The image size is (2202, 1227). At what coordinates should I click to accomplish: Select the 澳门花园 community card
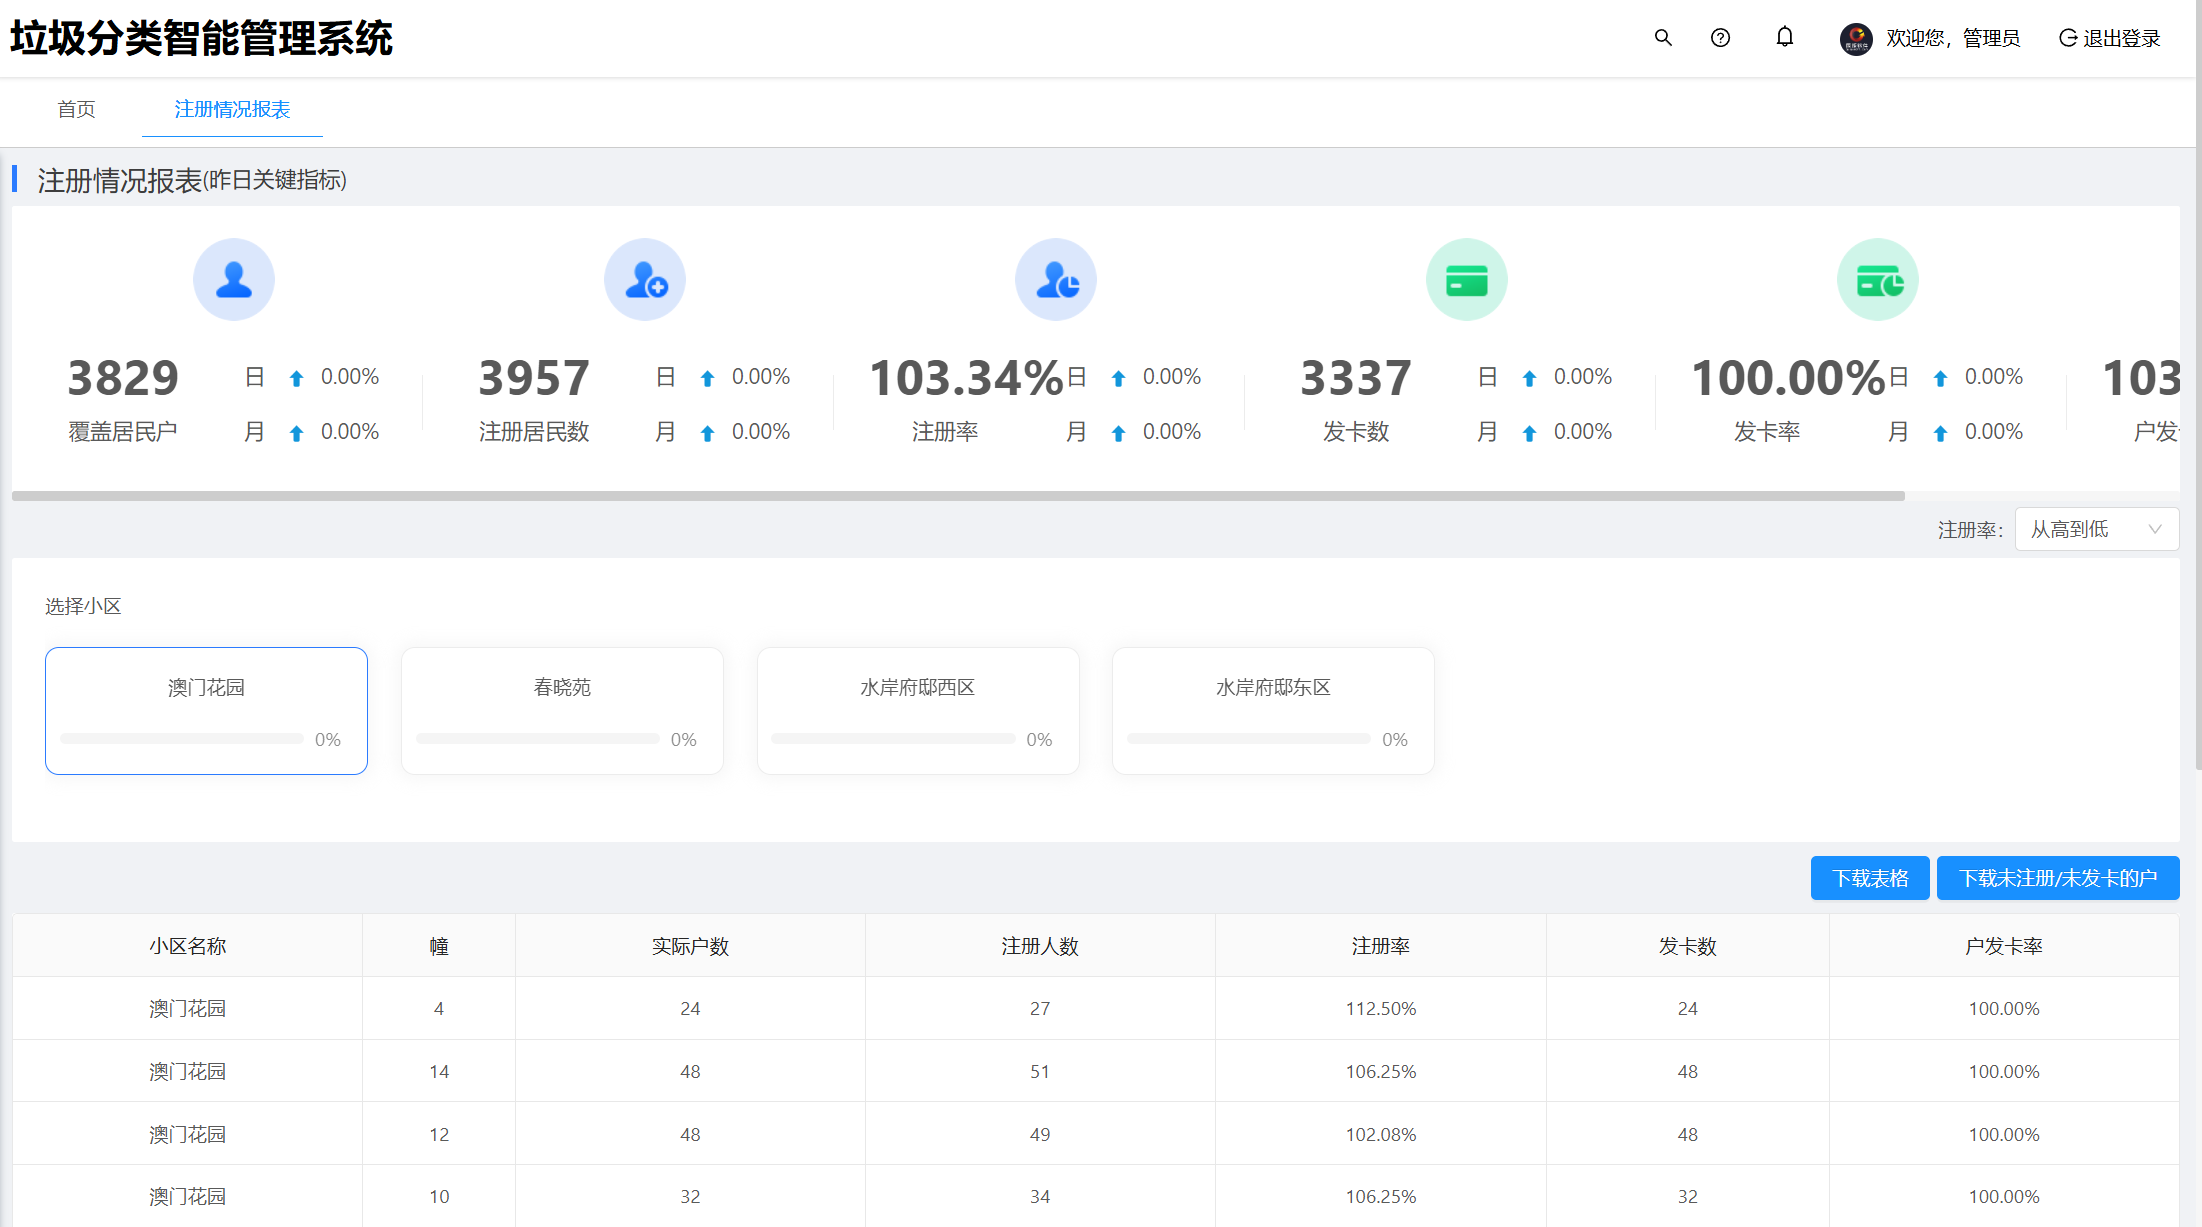pyautogui.click(x=206, y=711)
